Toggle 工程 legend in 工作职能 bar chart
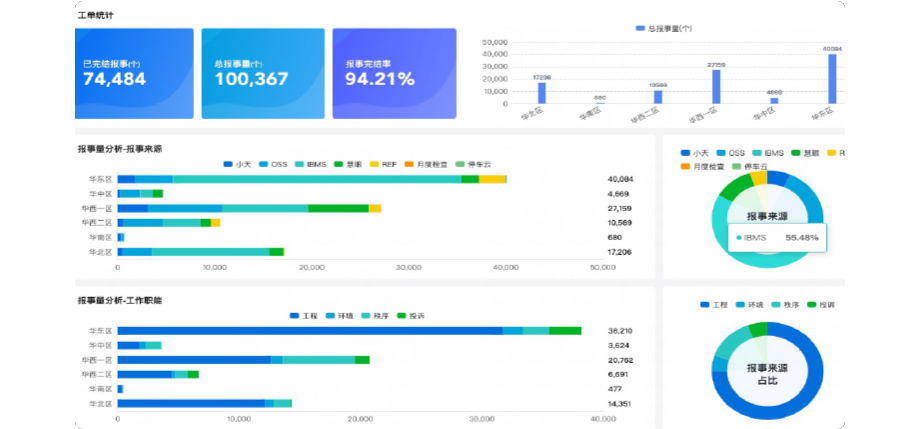The width and height of the screenshot is (920, 429). pos(302,315)
